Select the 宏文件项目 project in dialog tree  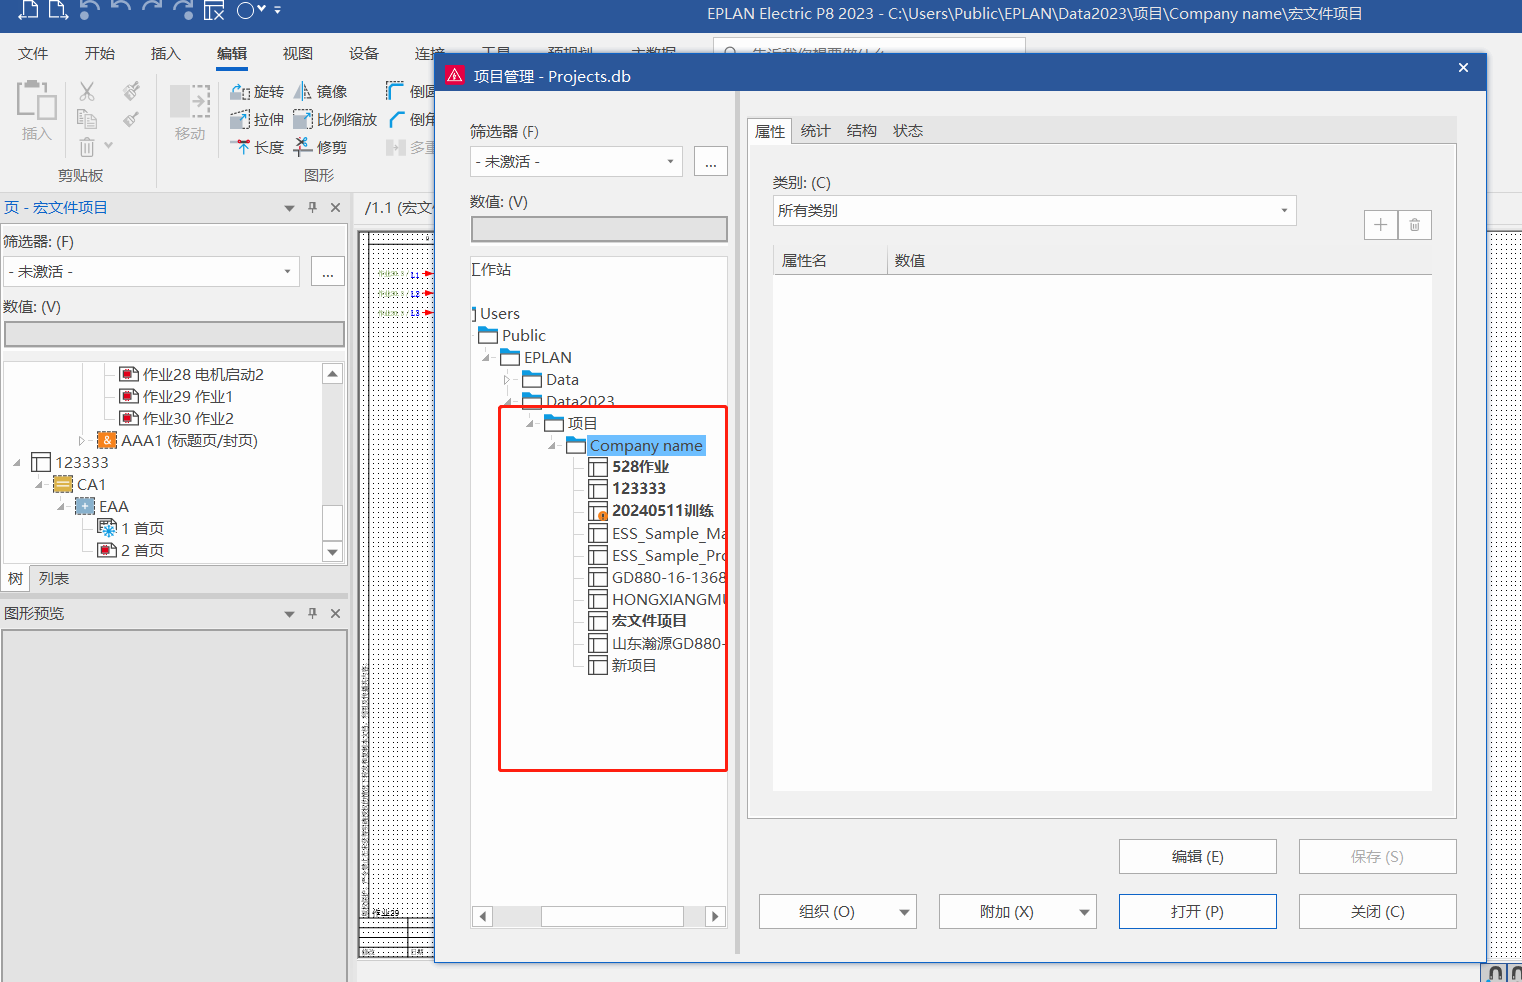coord(637,621)
